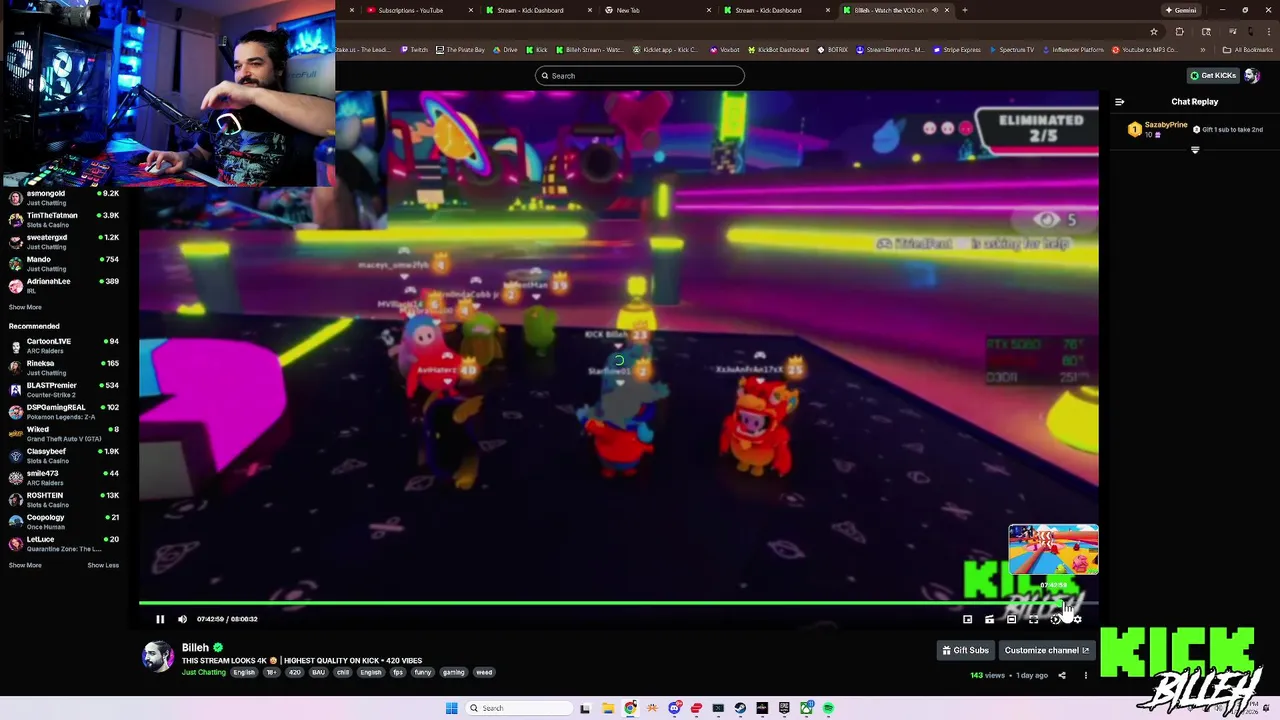Screen dimensions: 1280x720
Task: Open the three-dot more options menu
Action: point(1085,675)
